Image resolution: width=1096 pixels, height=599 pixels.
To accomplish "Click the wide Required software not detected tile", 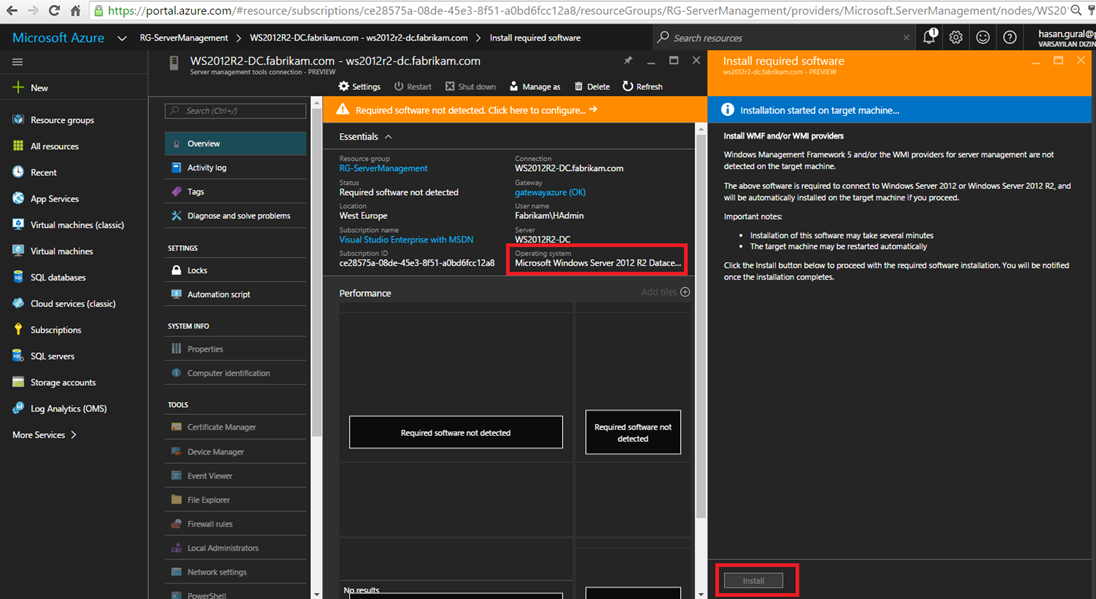I will click(456, 433).
